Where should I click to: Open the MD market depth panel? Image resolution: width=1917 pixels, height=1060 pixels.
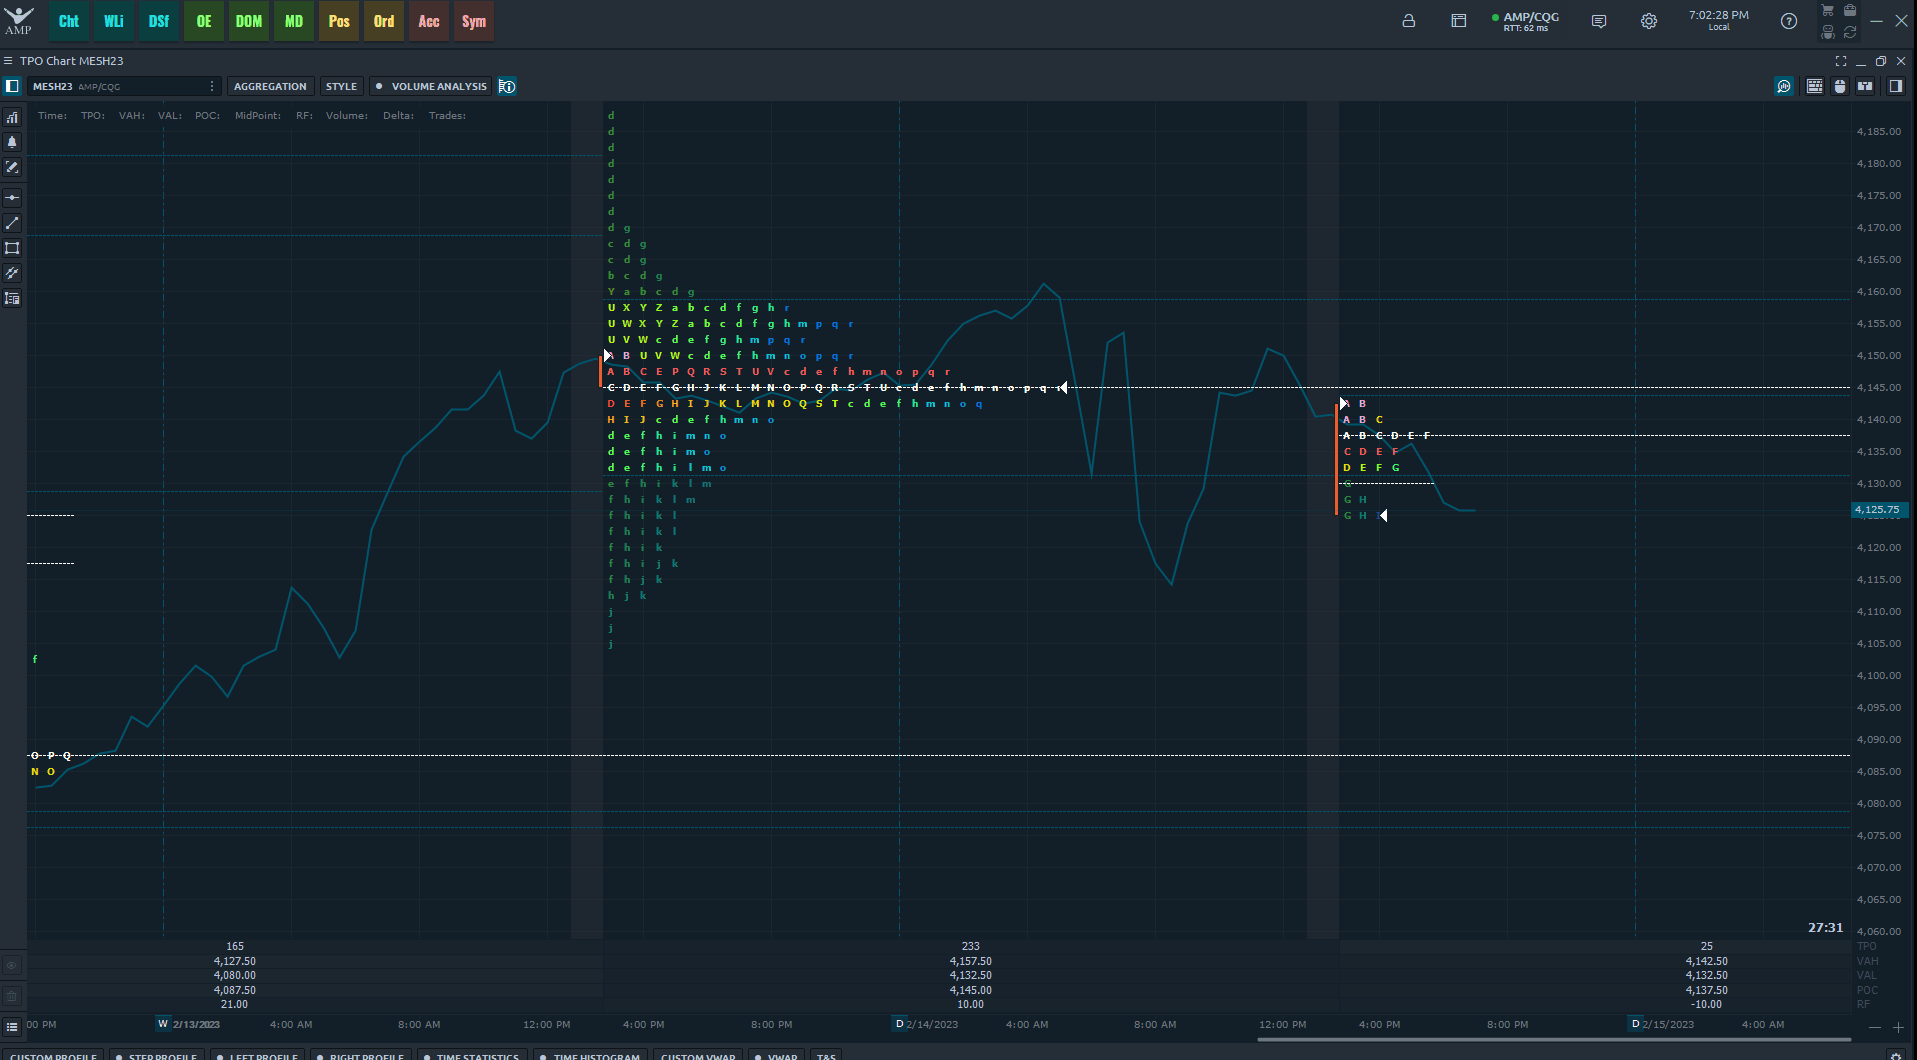coord(294,21)
